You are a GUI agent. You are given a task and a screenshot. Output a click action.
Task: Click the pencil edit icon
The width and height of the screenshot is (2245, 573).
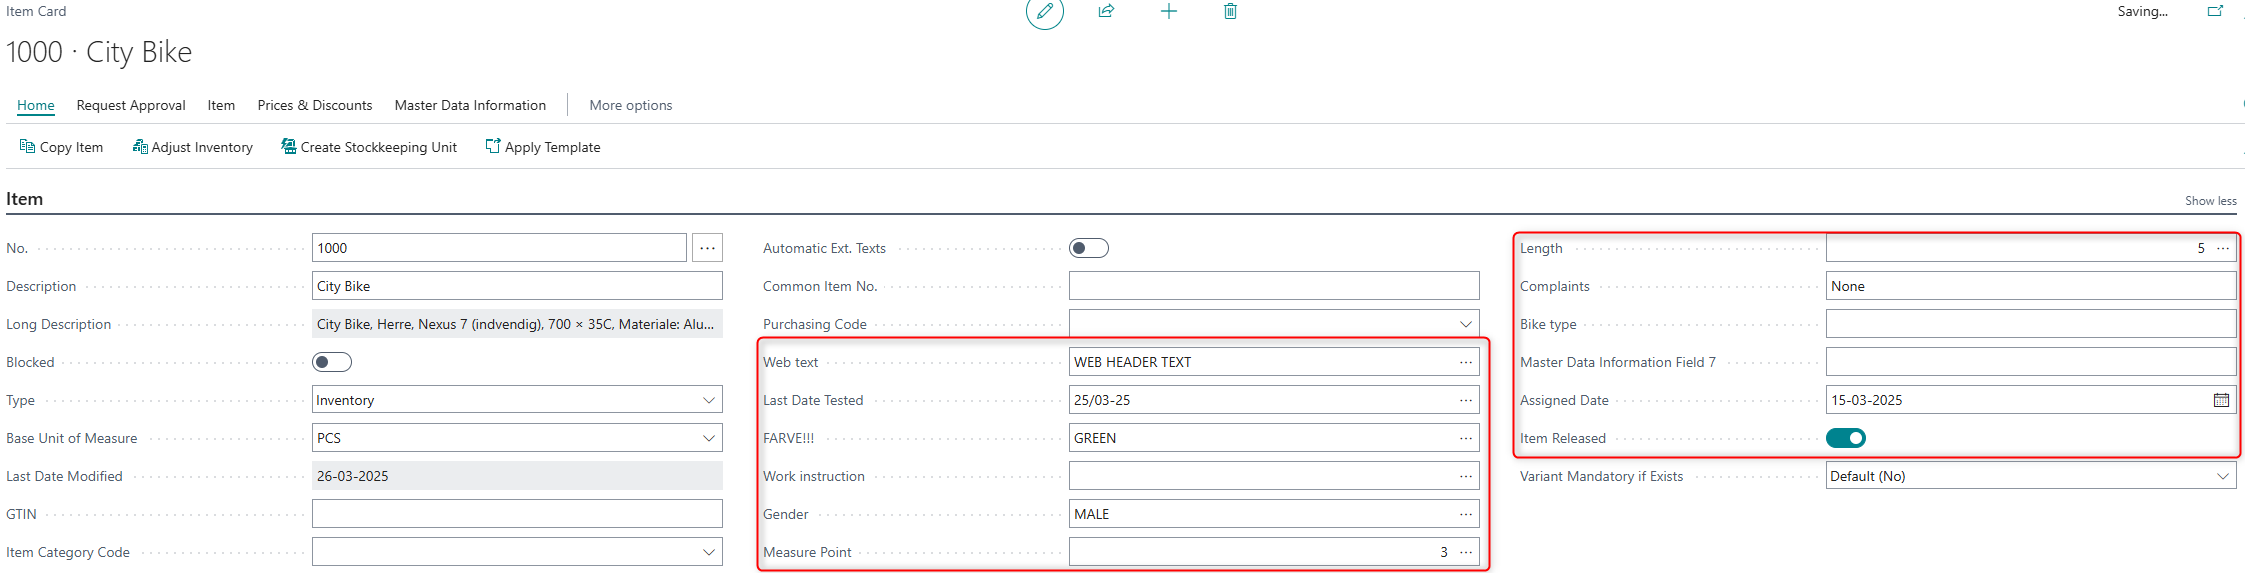[x=1044, y=12]
